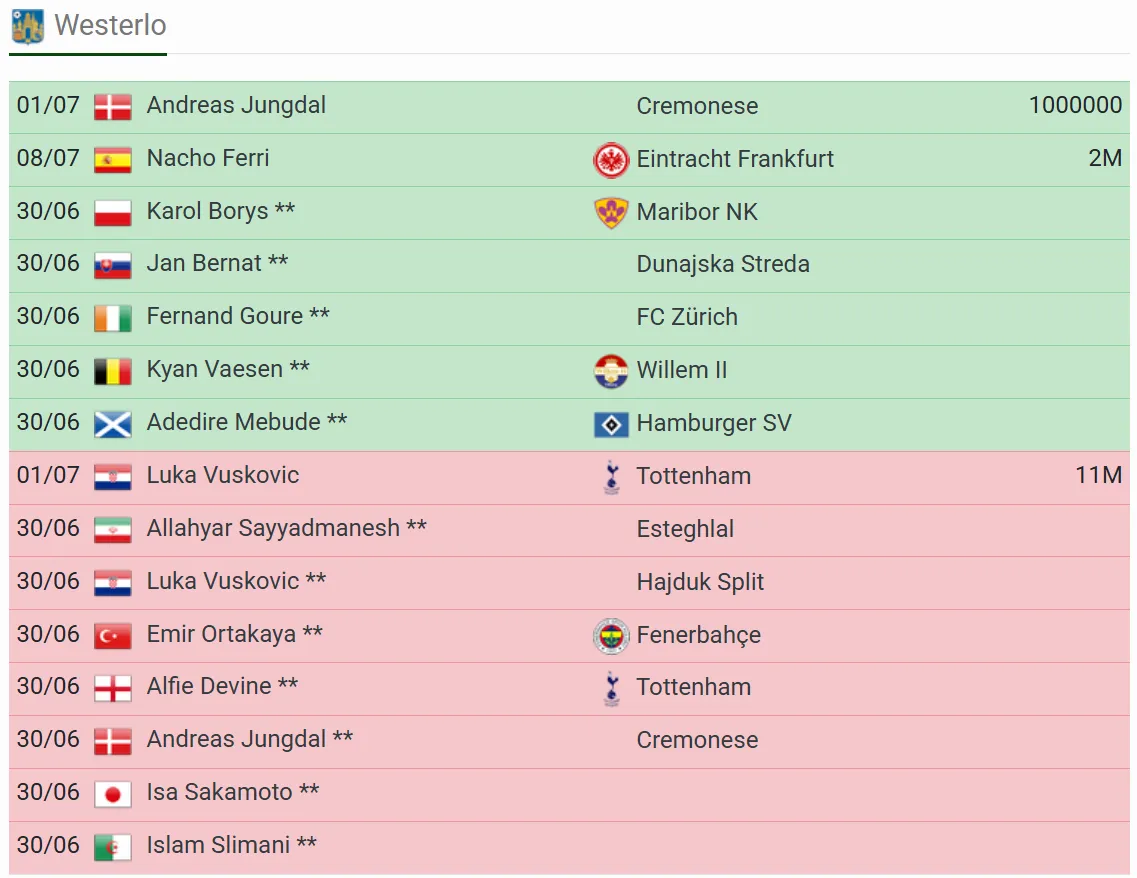Open the Dunajska Streda club link

pyautogui.click(x=723, y=265)
